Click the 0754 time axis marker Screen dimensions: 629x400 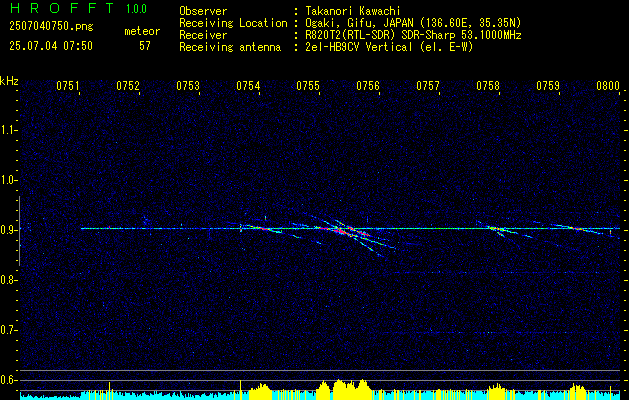(x=248, y=86)
